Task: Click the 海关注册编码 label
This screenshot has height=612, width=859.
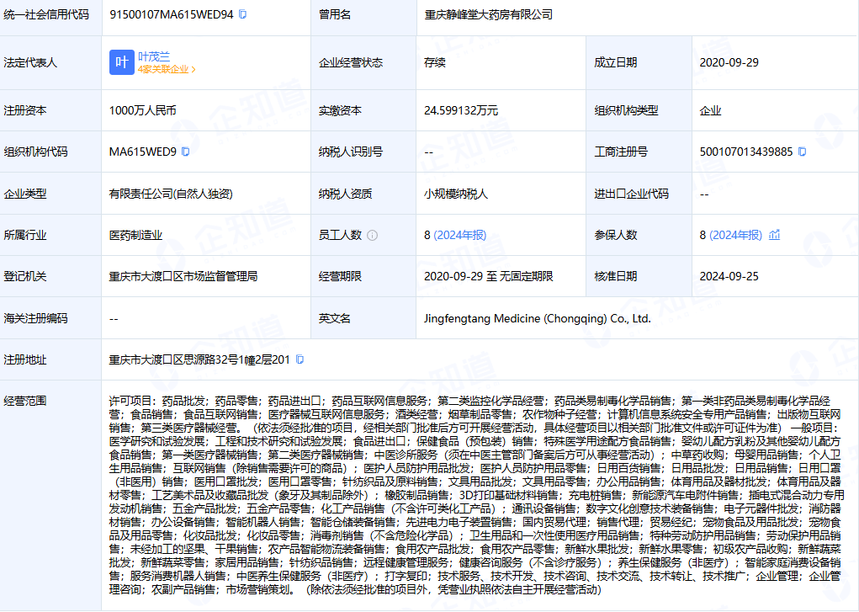Action: pyautogui.click(x=36, y=318)
